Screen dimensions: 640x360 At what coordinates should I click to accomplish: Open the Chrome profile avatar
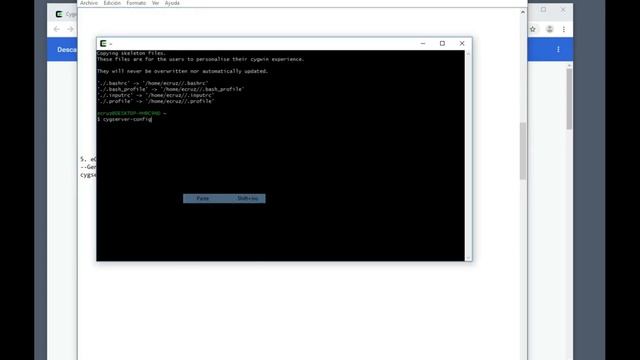(x=550, y=29)
